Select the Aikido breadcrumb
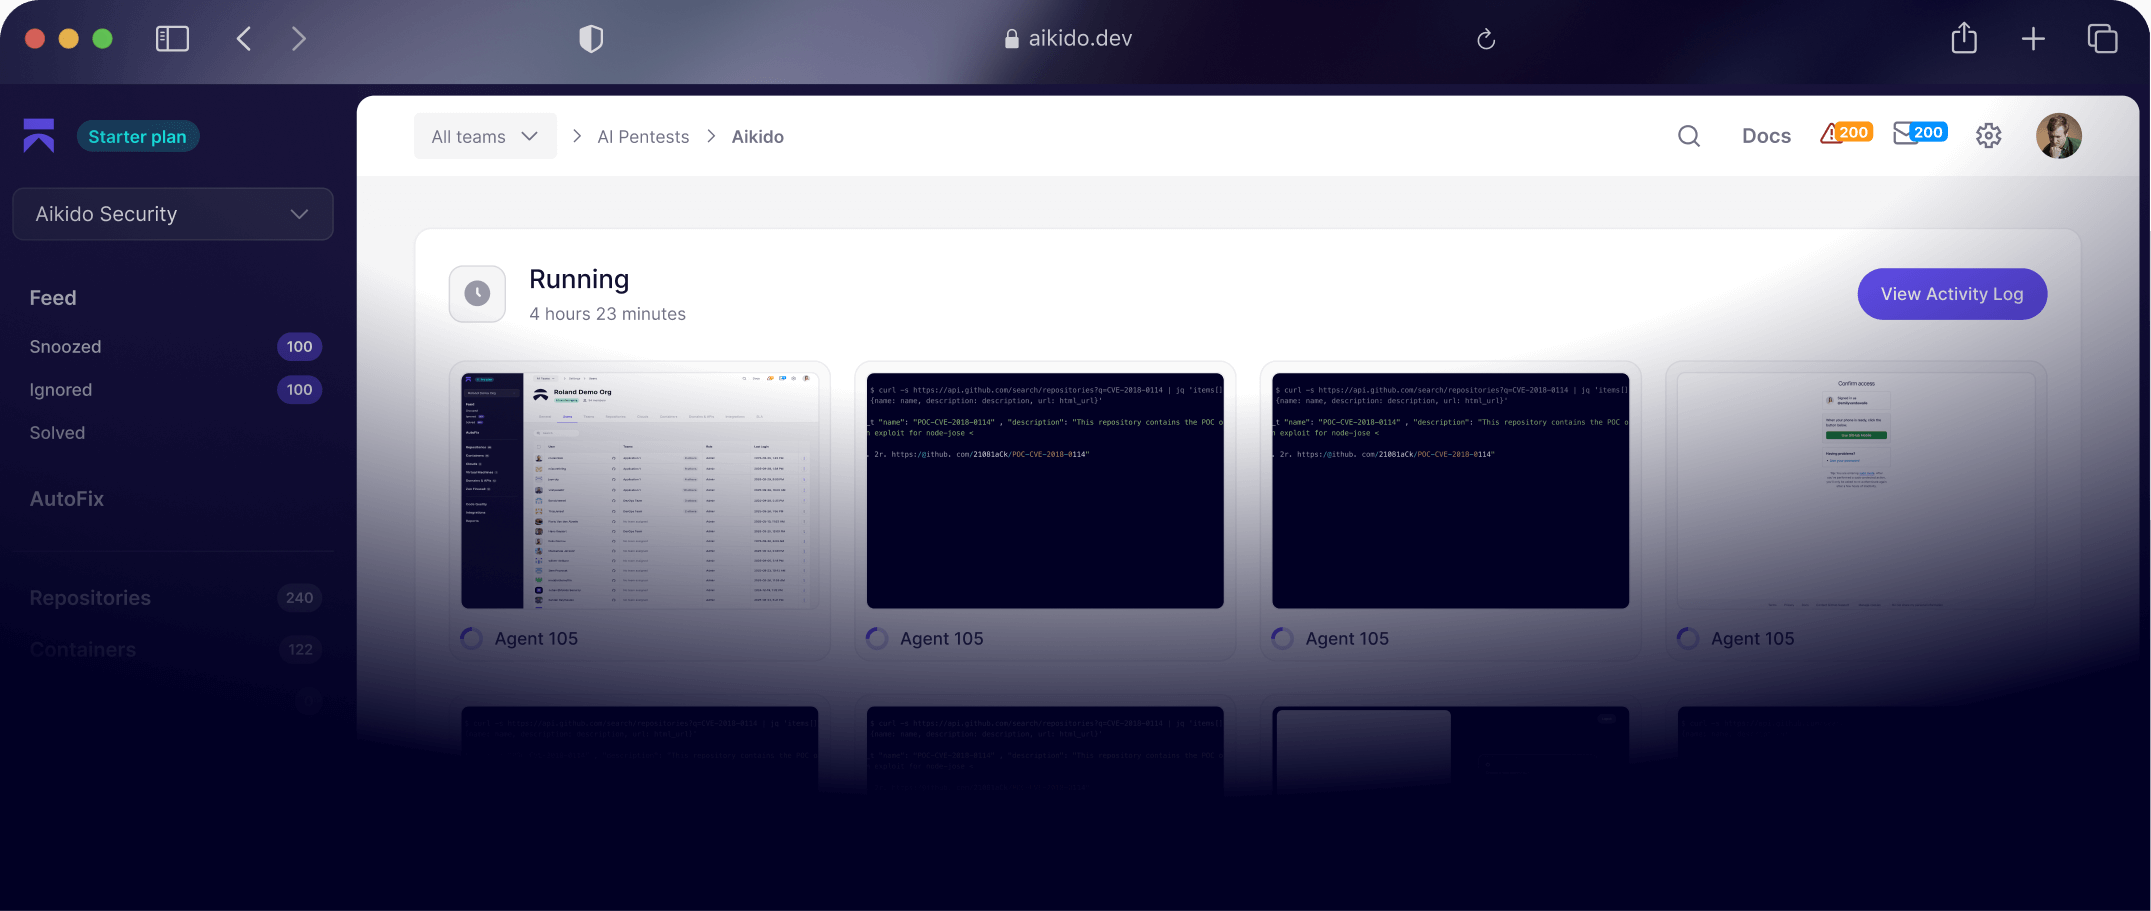The width and height of the screenshot is (2151, 911). click(757, 137)
